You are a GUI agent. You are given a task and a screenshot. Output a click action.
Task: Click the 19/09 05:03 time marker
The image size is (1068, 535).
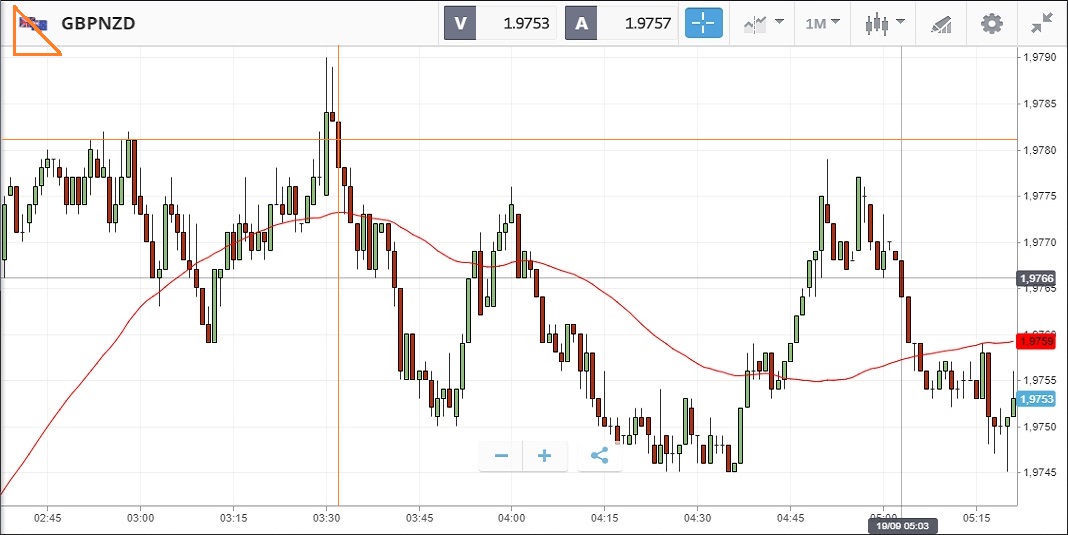click(901, 526)
